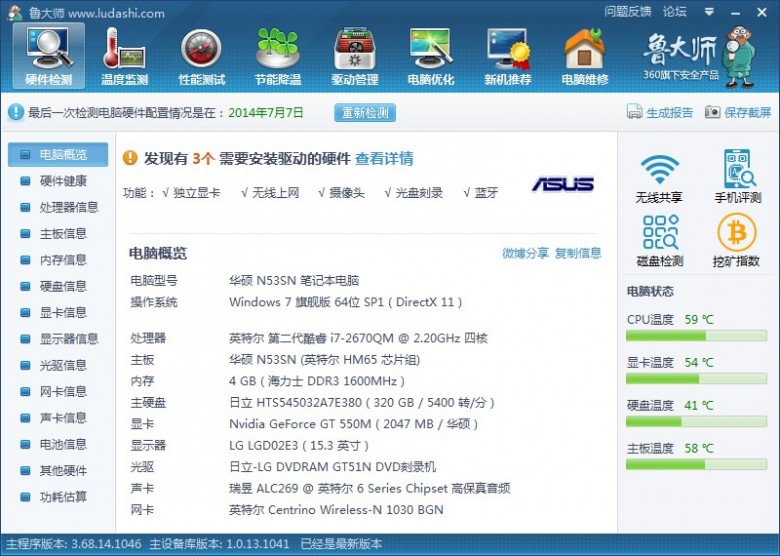This screenshot has width=780, height=556.
Task: Click the LG LGD02E3 display text
Action: coord(298,446)
